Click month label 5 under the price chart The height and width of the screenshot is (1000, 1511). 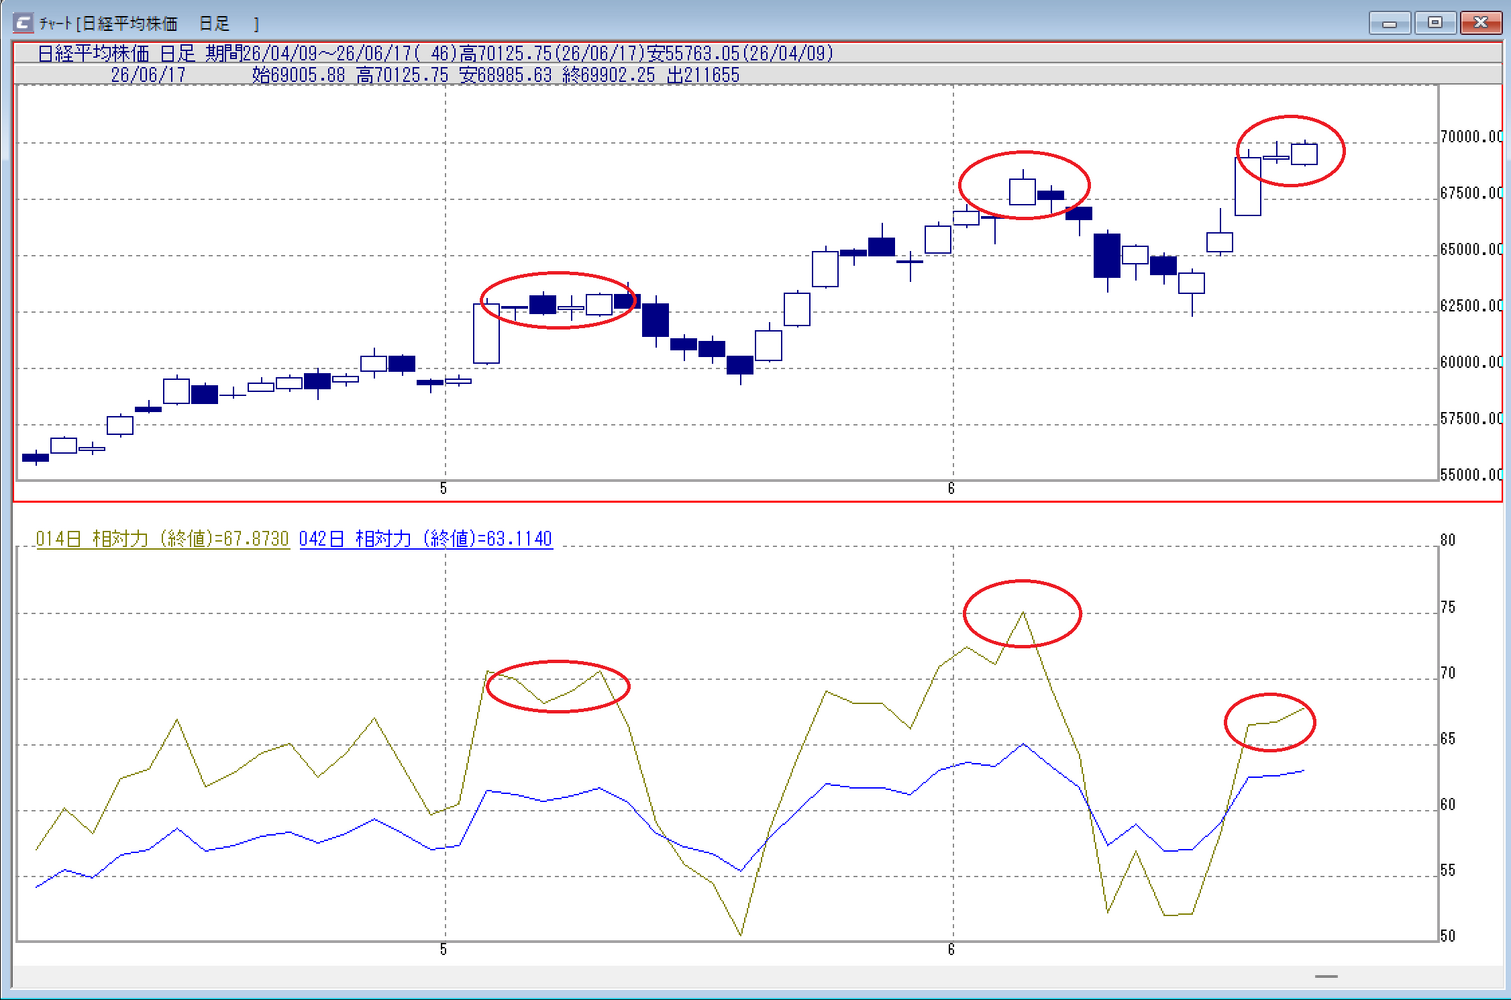click(x=444, y=489)
